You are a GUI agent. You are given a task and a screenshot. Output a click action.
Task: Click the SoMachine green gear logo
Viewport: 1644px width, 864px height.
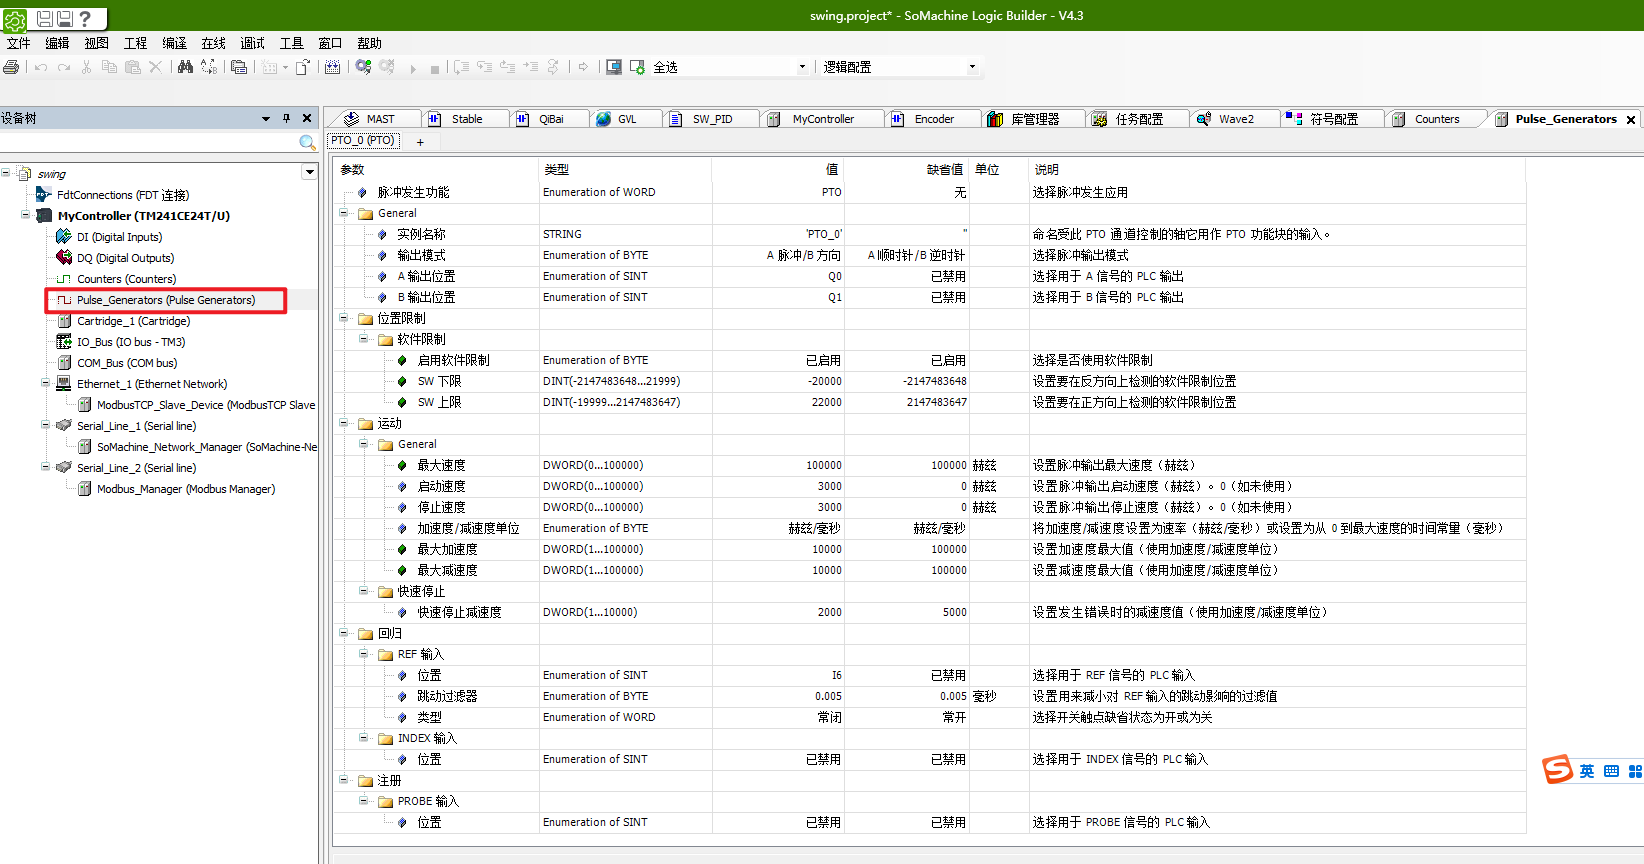coord(15,19)
